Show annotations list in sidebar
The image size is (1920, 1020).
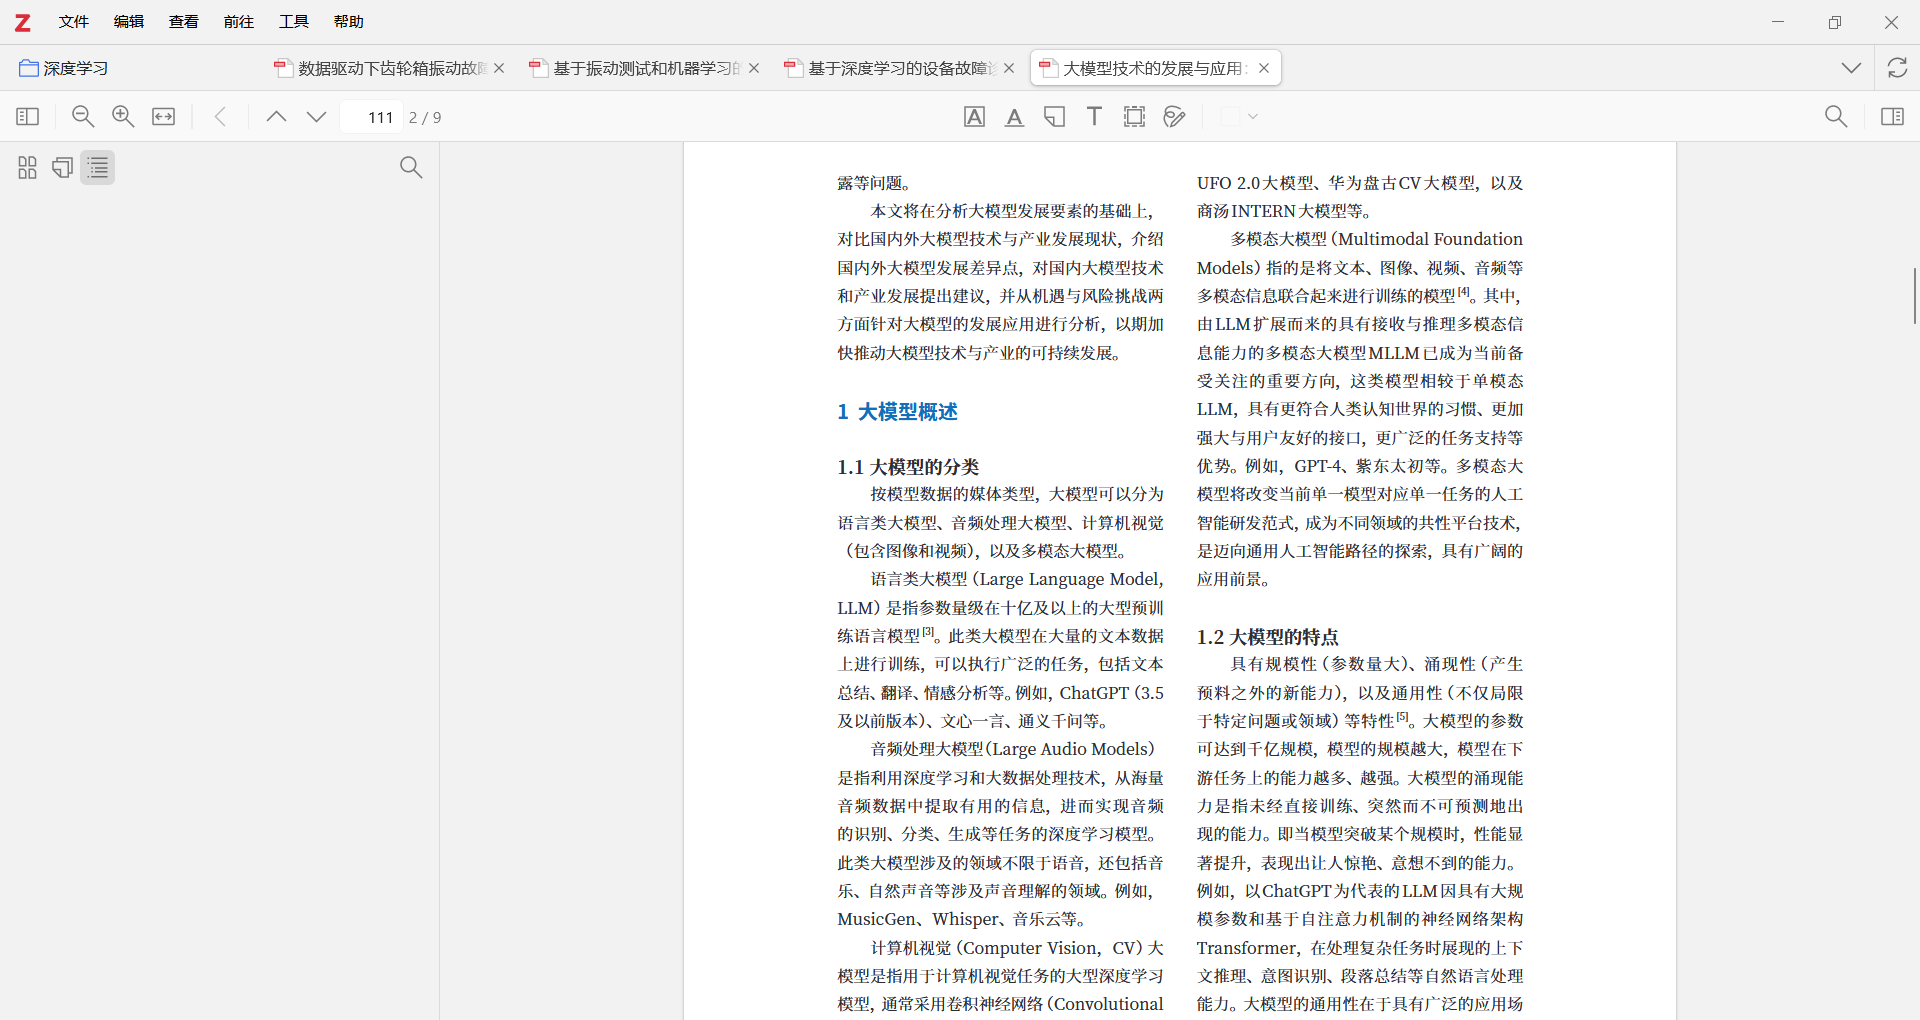[x=62, y=168]
